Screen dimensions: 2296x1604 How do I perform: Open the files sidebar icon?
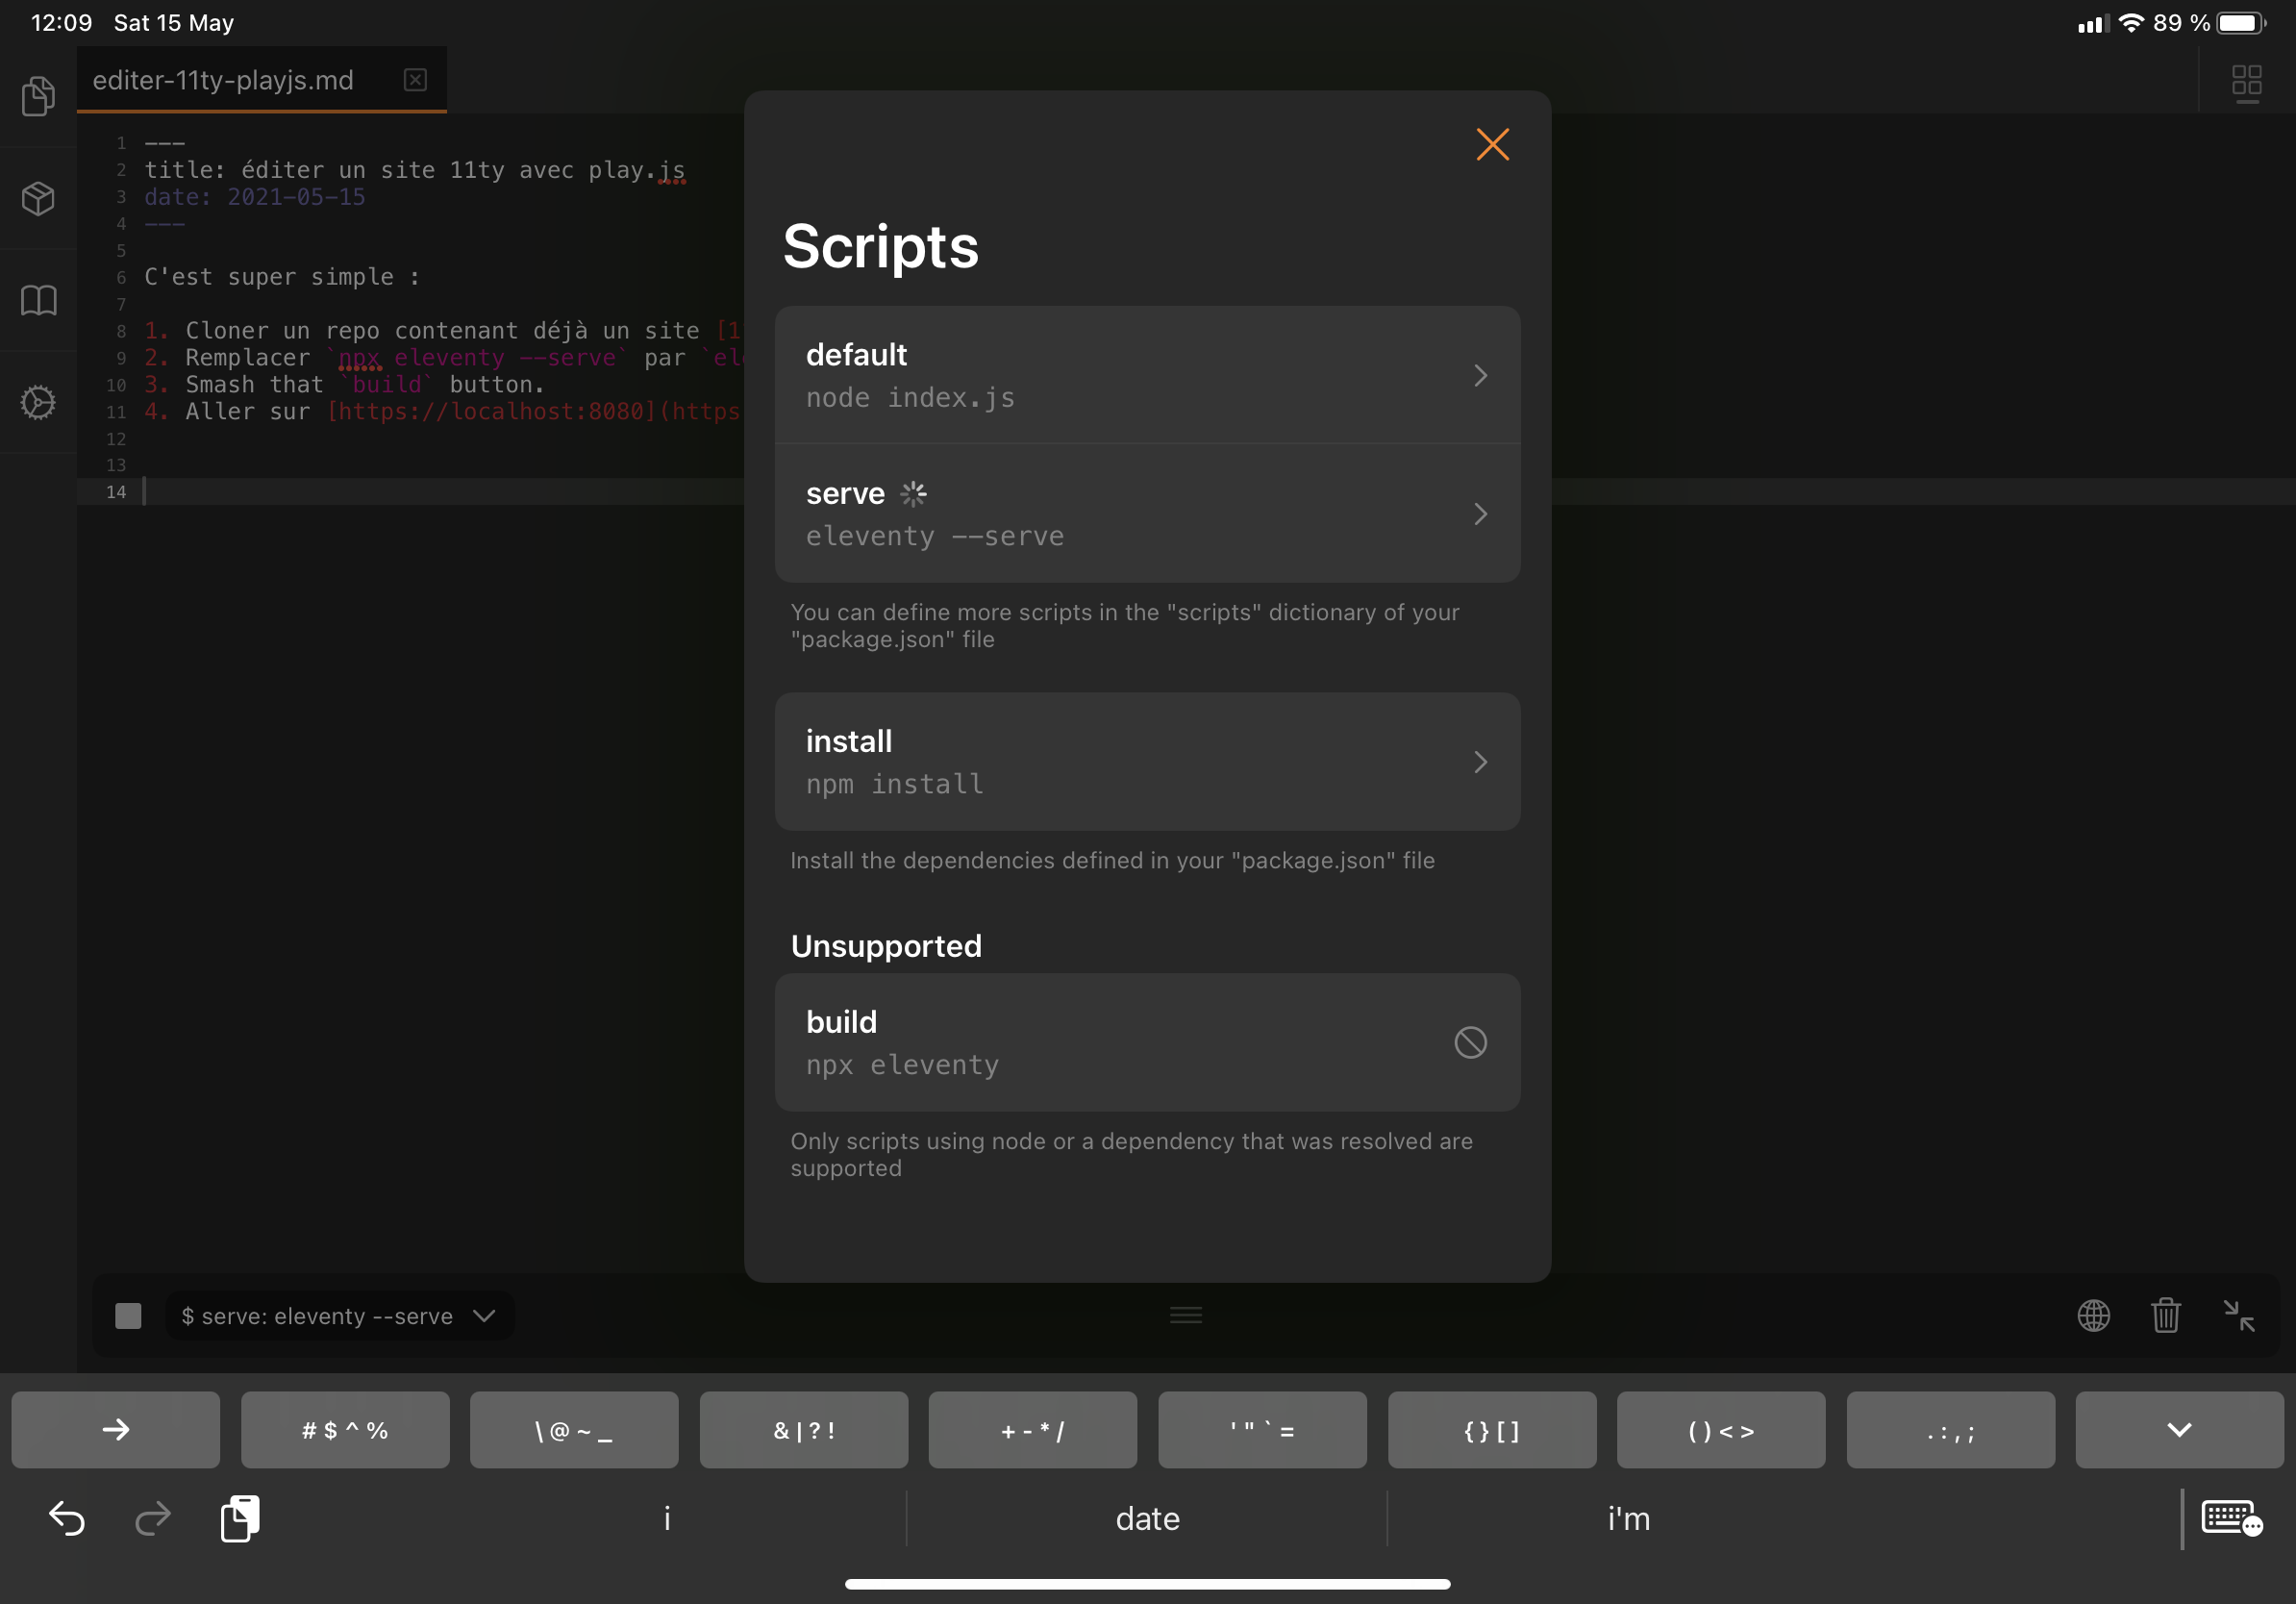pyautogui.click(x=38, y=96)
